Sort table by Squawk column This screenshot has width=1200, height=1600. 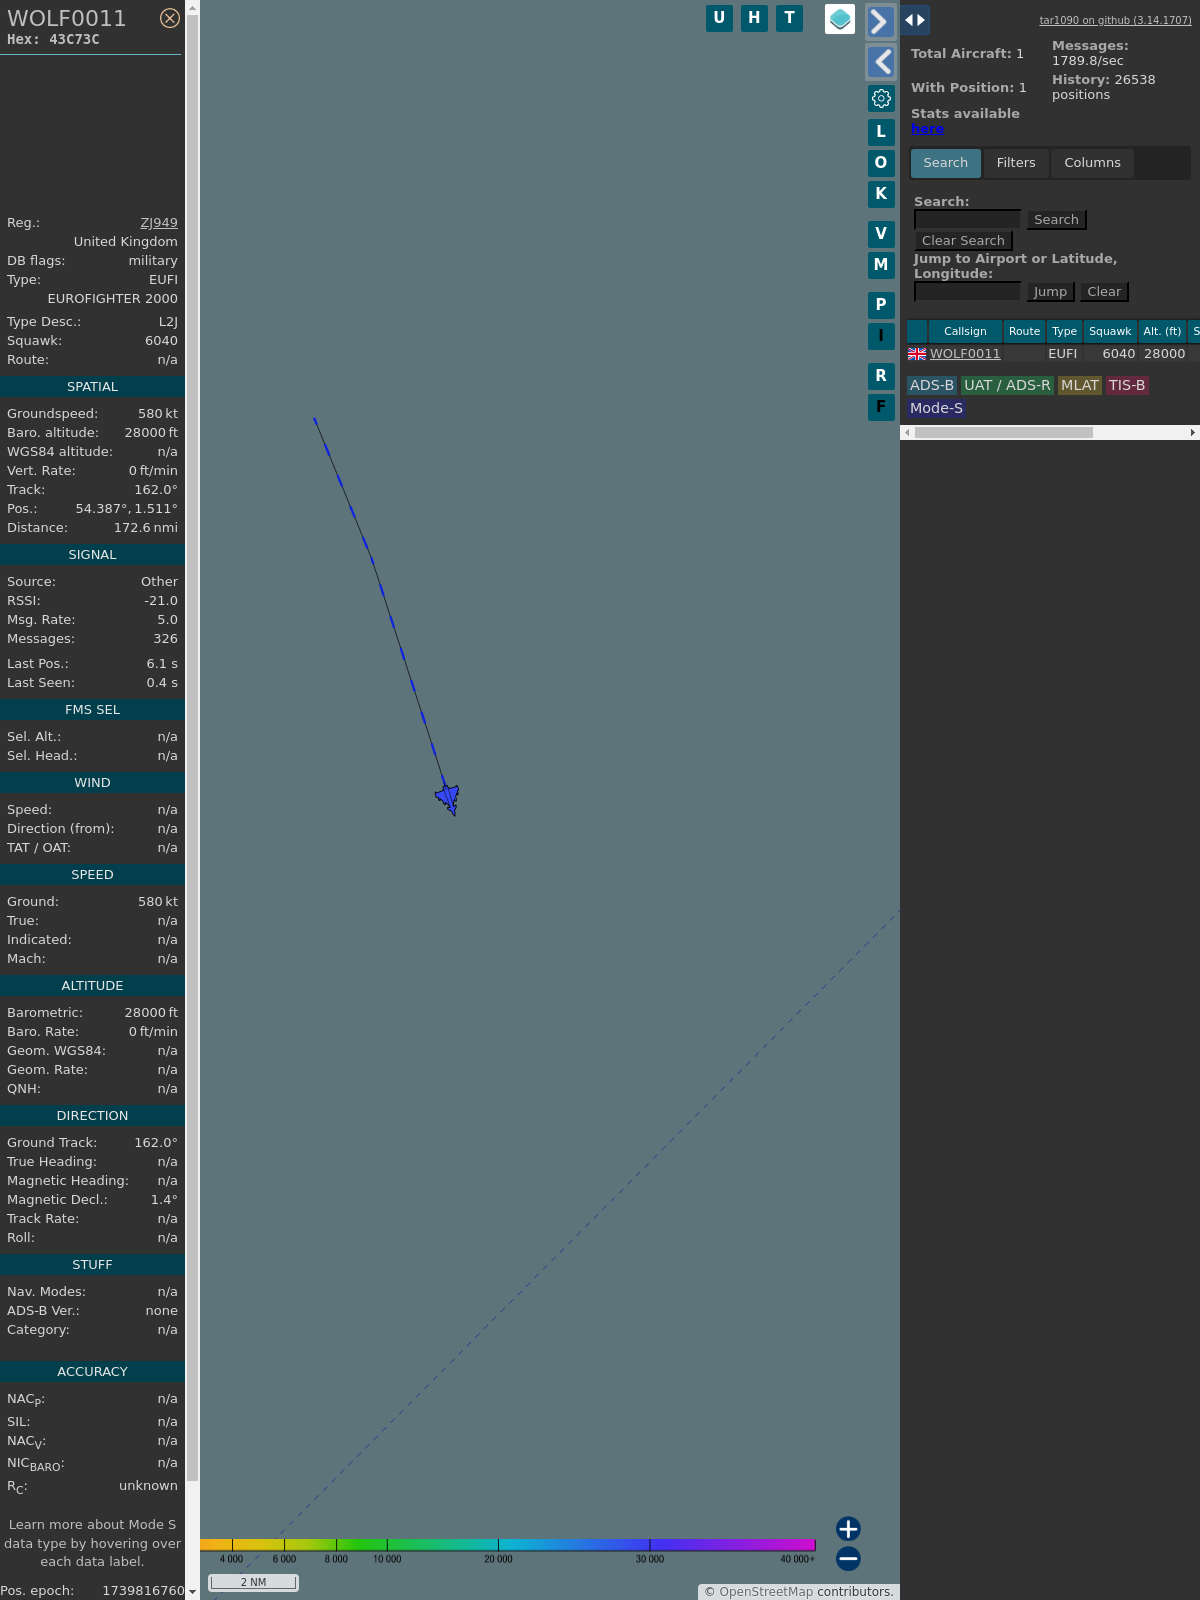(x=1110, y=331)
